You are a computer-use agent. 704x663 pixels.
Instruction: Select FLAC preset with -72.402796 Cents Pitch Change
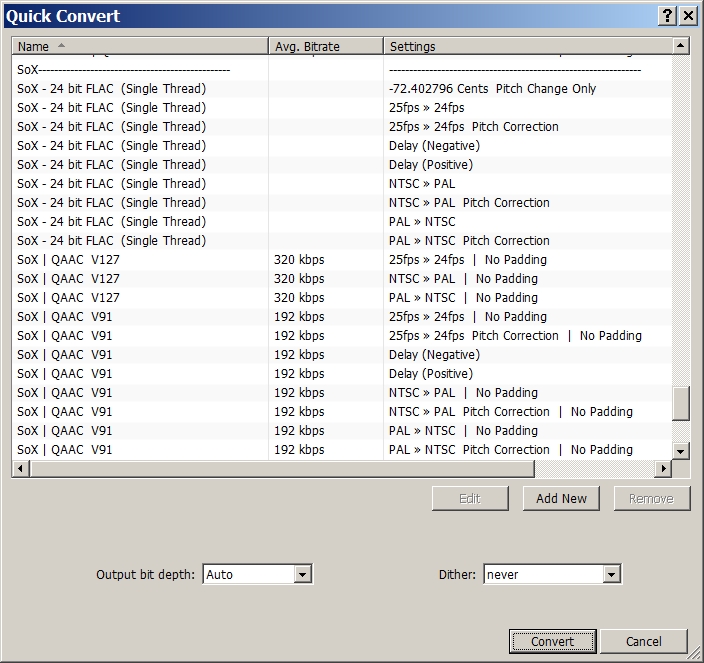point(342,89)
